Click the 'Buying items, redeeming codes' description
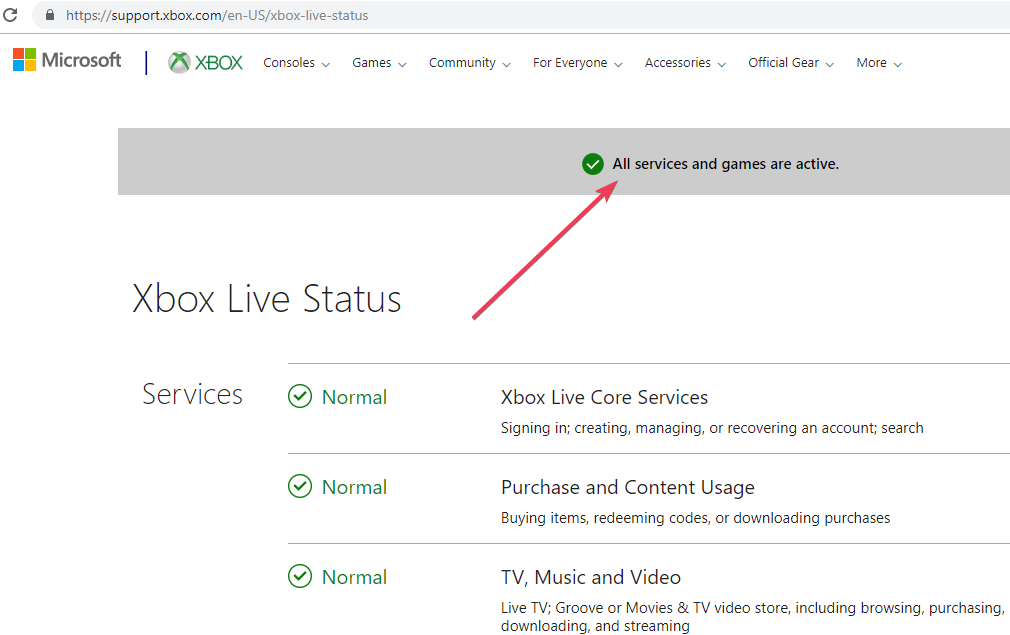Viewport: 1010px width, 635px height. [x=696, y=518]
